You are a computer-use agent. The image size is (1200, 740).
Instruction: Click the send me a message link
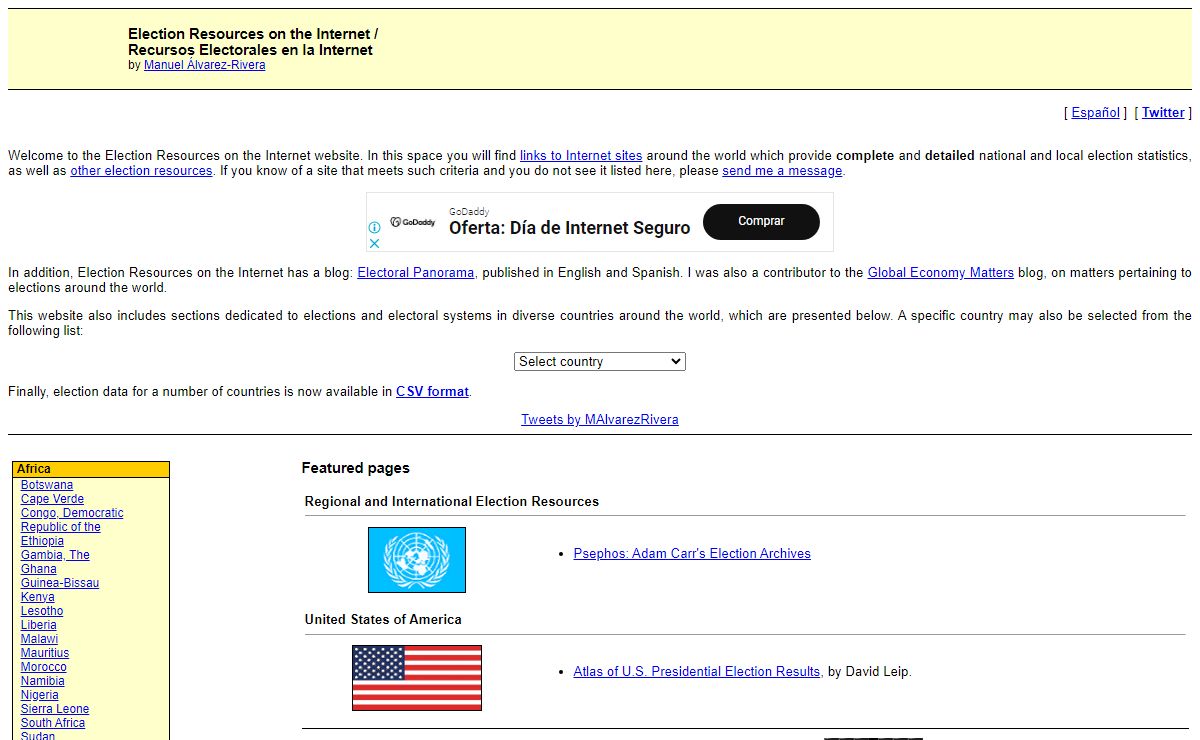point(782,171)
